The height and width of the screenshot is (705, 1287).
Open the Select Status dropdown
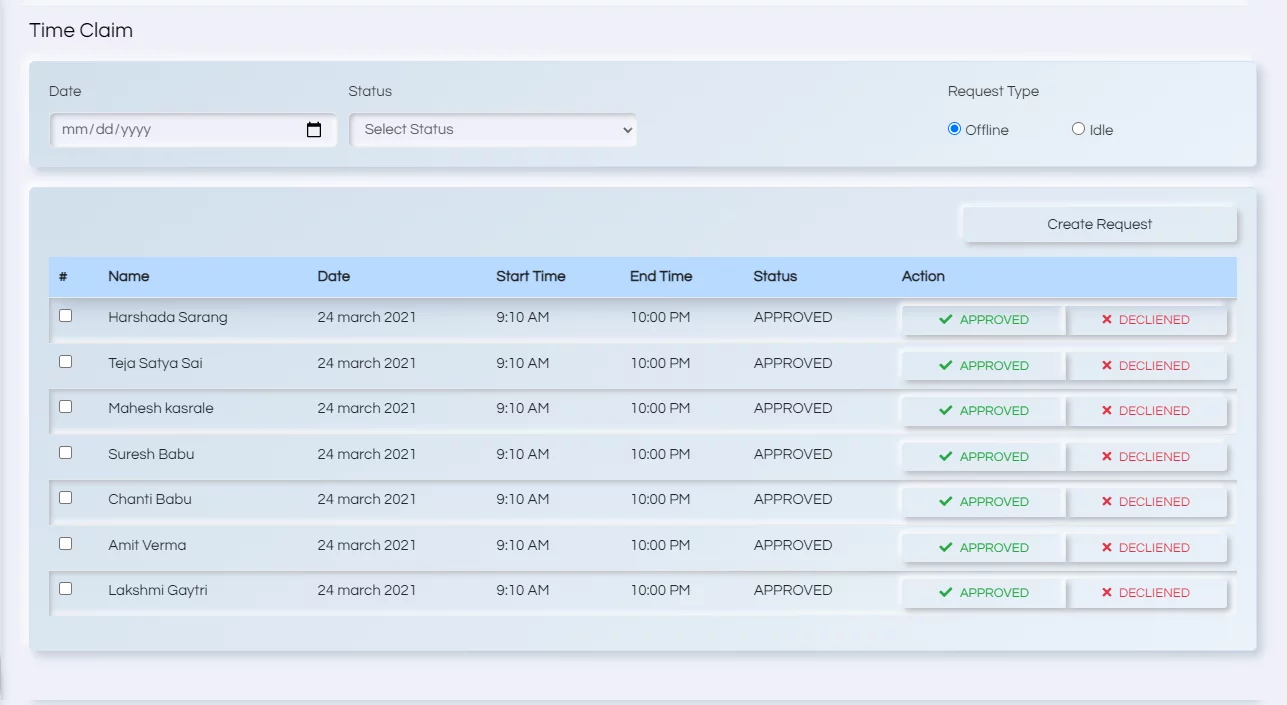tap(493, 130)
